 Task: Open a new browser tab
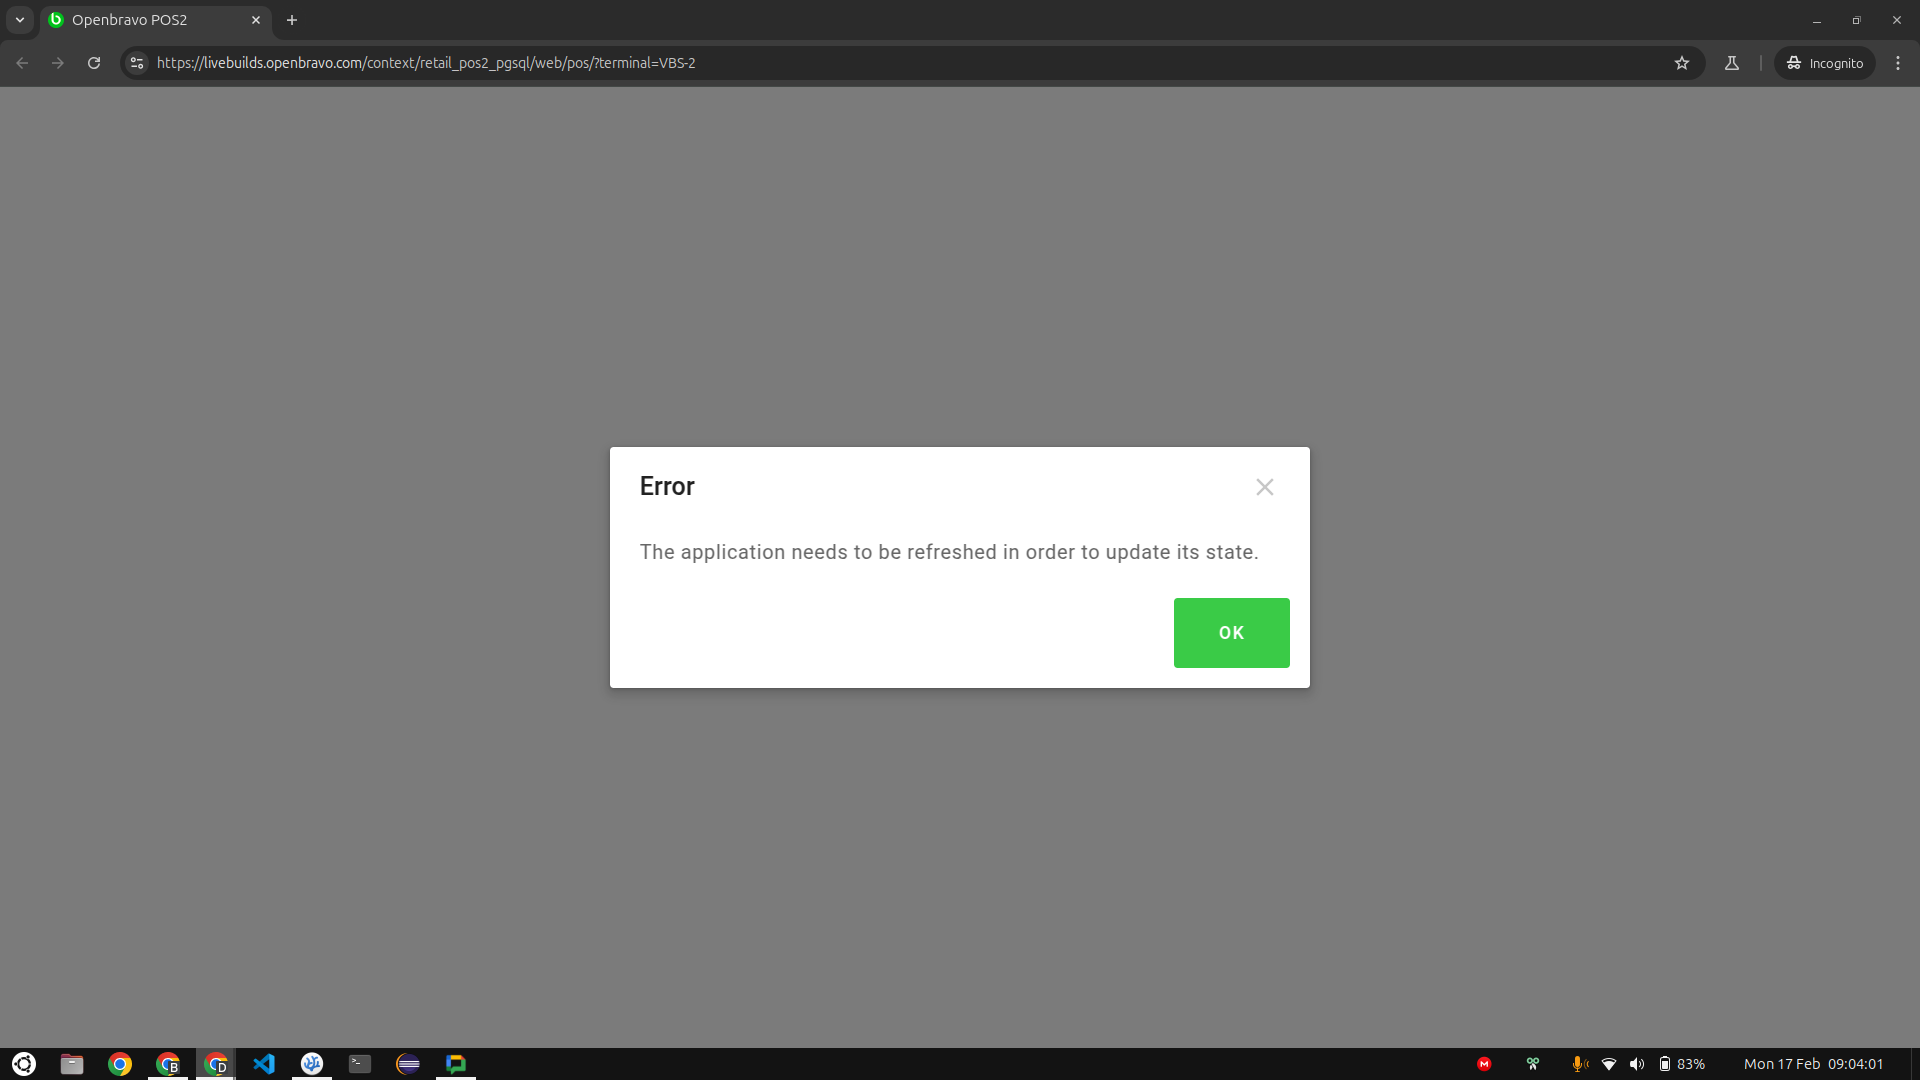pos(292,20)
